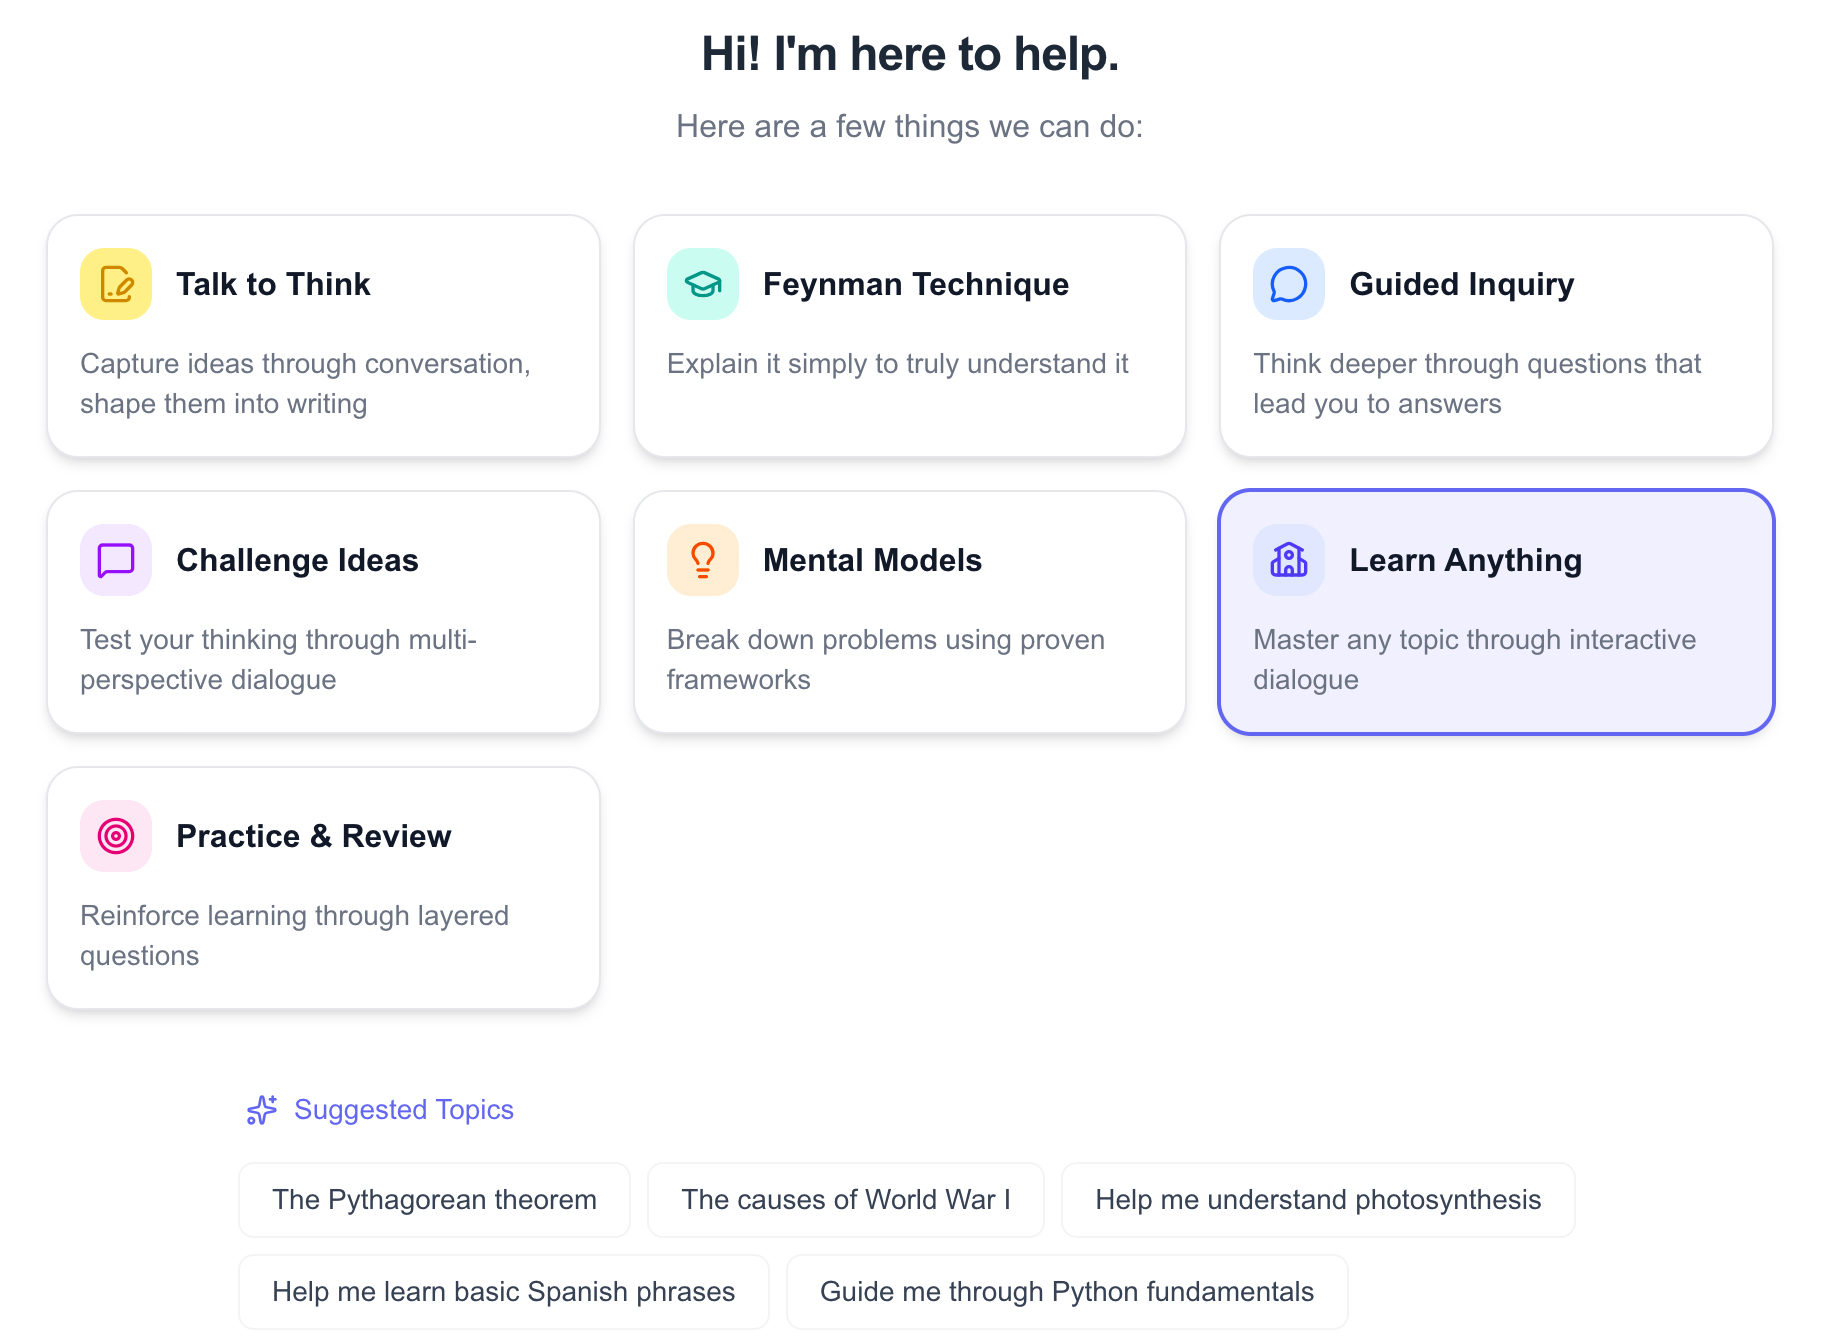Viewport: 1826px width, 1344px height.
Task: Click Help me learn basic Spanish phrases
Action: pyautogui.click(x=503, y=1292)
